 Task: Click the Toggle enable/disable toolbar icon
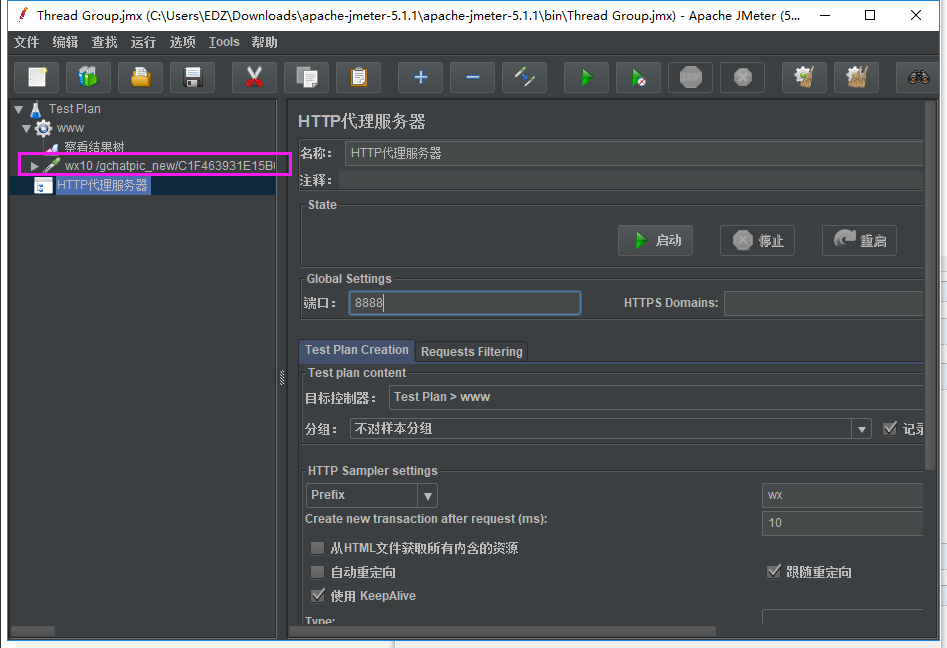[x=524, y=77]
